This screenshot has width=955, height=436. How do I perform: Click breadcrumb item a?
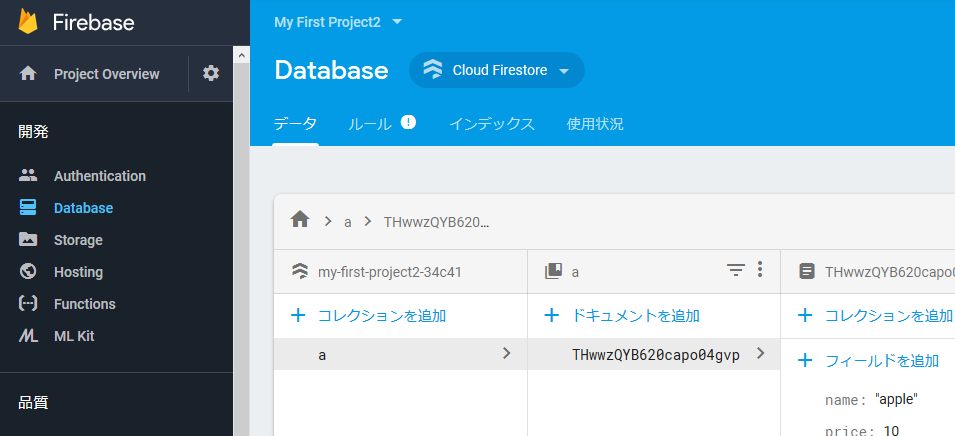(x=348, y=222)
